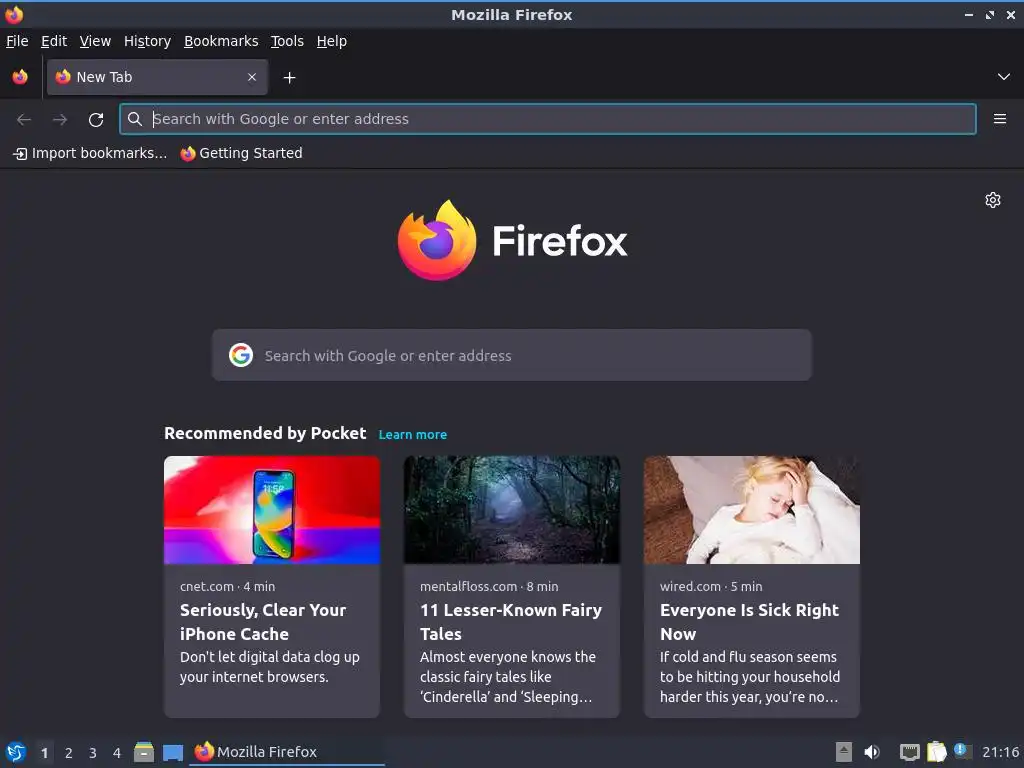Viewport: 1024px width, 768px height.
Task: Click the forward navigation arrow
Action: click(x=60, y=119)
